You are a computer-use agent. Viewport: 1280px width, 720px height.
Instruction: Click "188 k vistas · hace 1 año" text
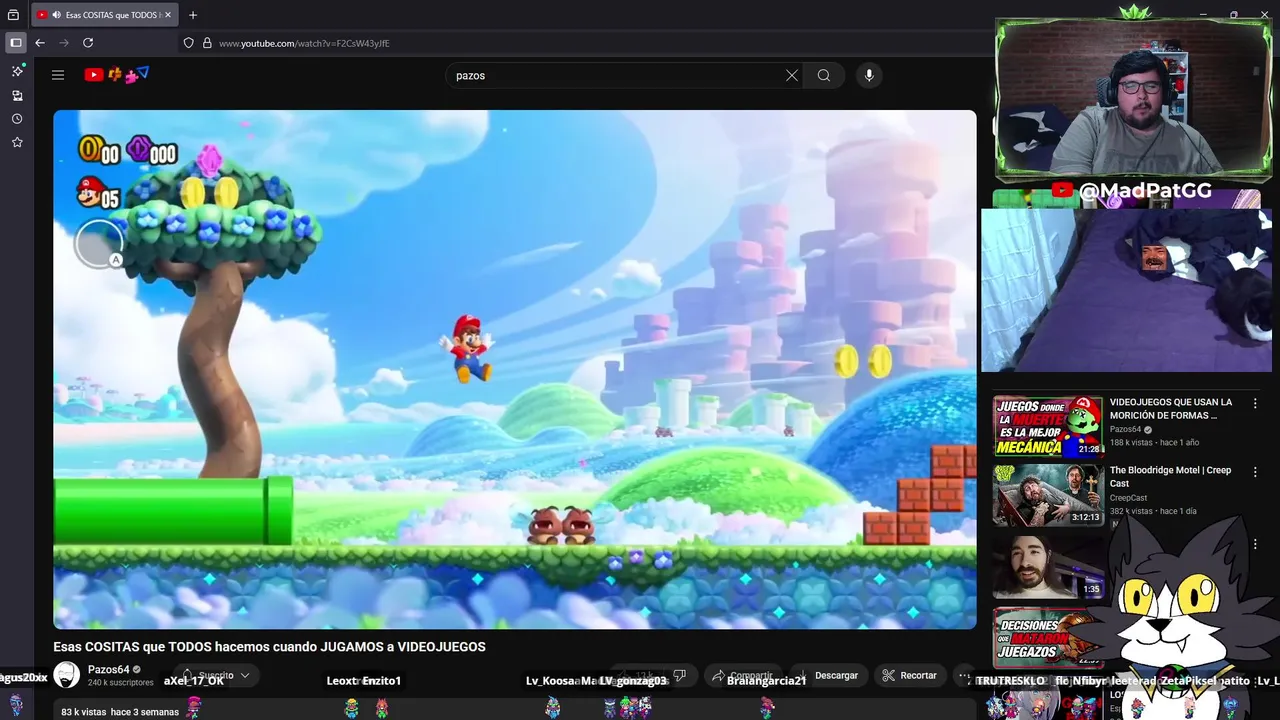coord(1154,442)
